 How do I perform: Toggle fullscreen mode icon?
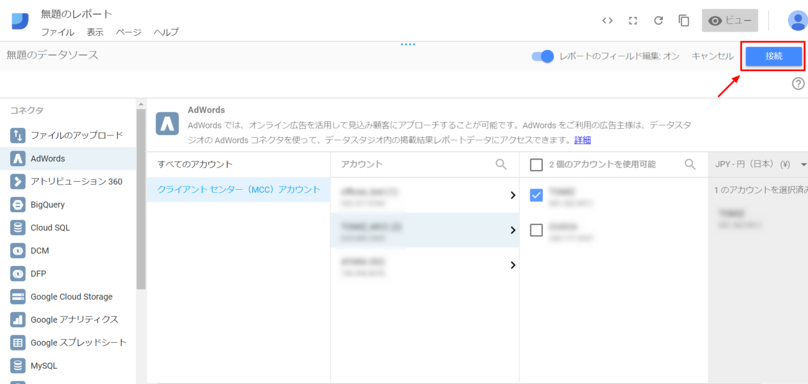(x=633, y=21)
